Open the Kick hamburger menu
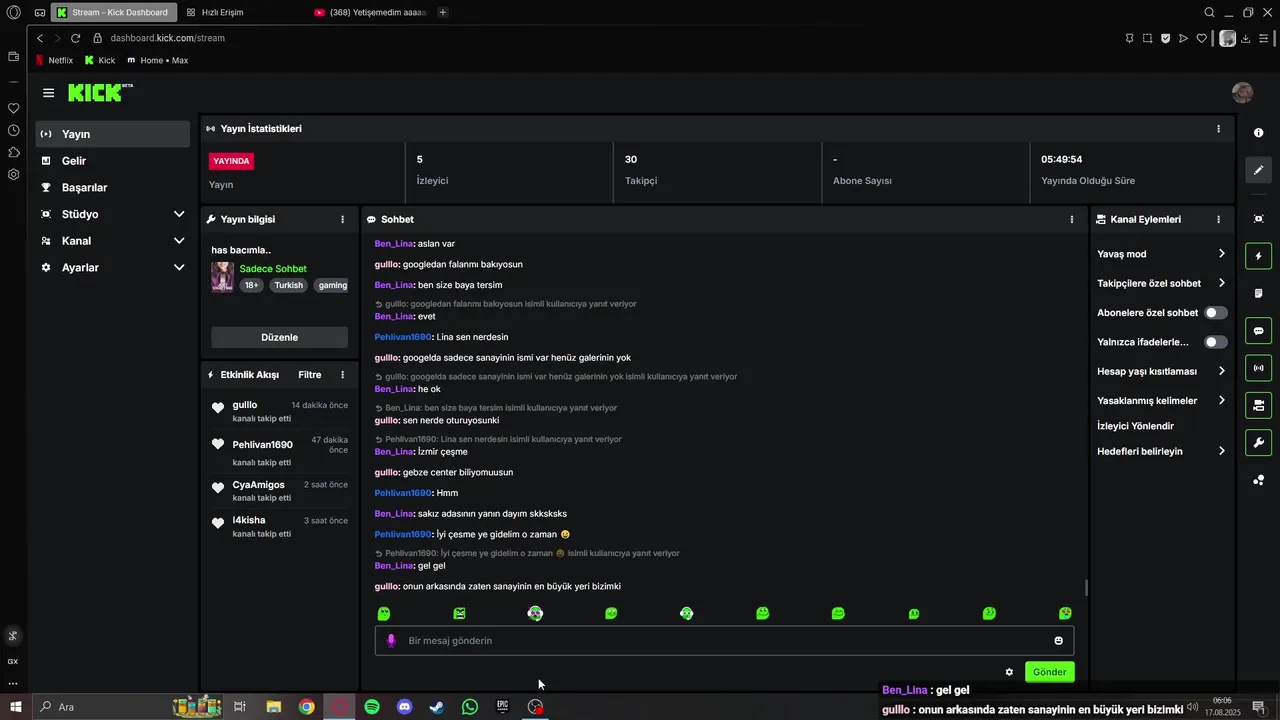The height and width of the screenshot is (720, 1280). (48, 93)
